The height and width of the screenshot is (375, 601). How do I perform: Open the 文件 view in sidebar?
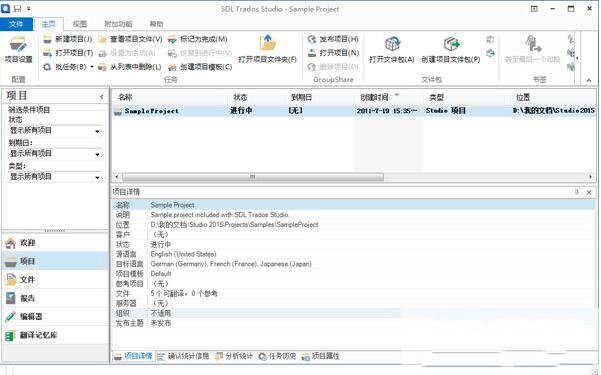pyautogui.click(x=55, y=280)
